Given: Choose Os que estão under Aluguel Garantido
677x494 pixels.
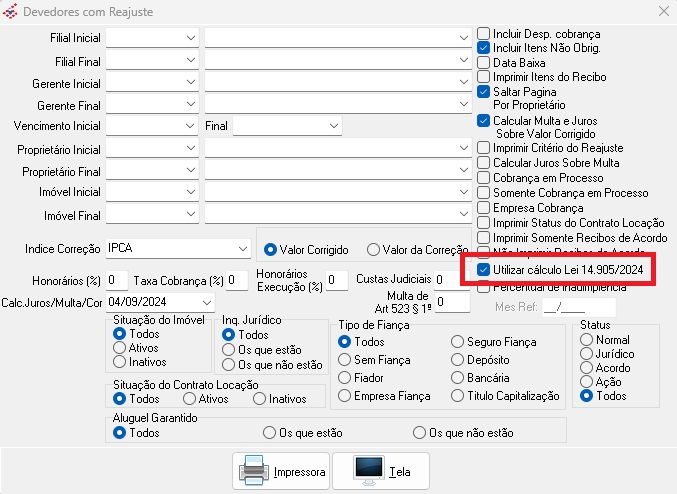Looking at the screenshot, I should coord(268,433).
